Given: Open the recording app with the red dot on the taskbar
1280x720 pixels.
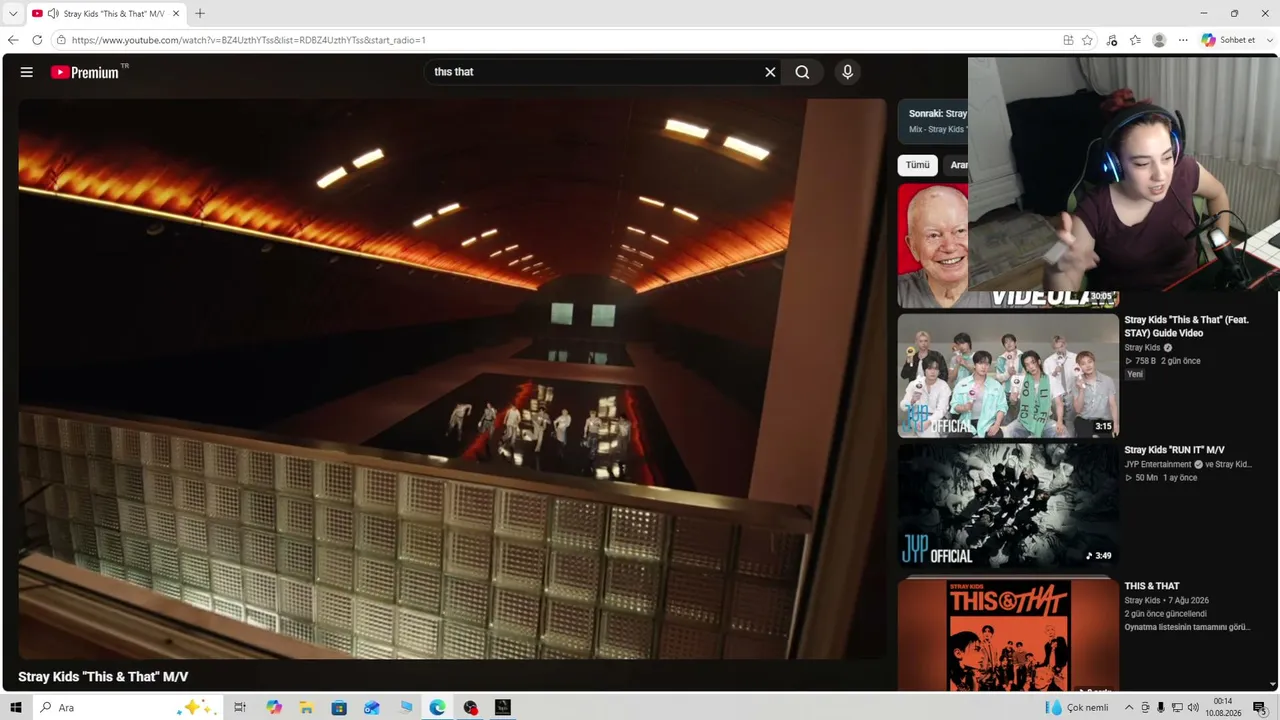Looking at the screenshot, I should pyautogui.click(x=470, y=708).
